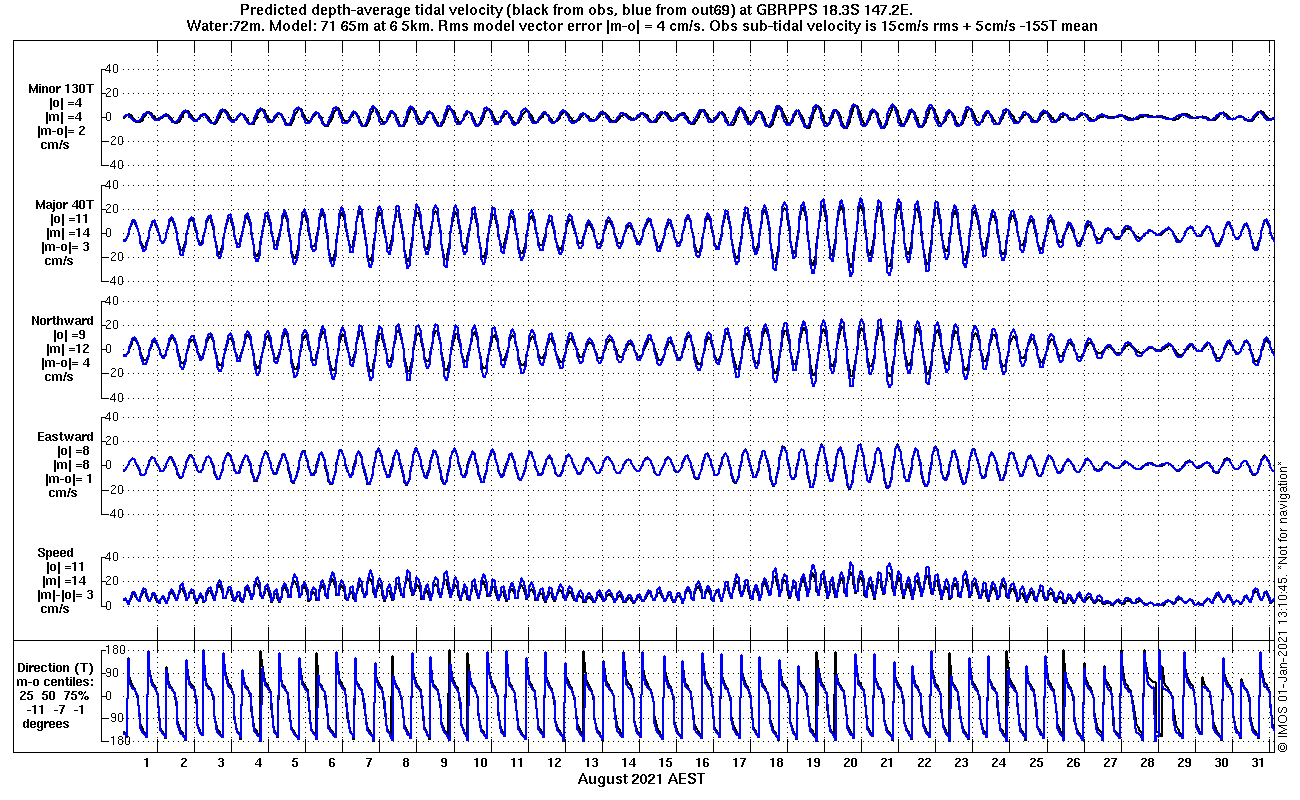This screenshot has width=1300, height=800.
Task: Select the 'Speed' panel label
Action: (55, 553)
